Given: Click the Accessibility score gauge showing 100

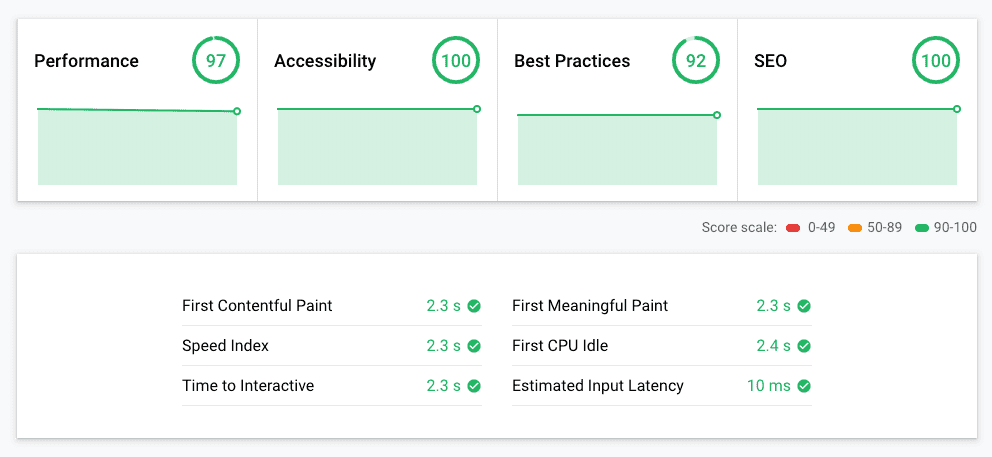Looking at the screenshot, I should coord(456,61).
